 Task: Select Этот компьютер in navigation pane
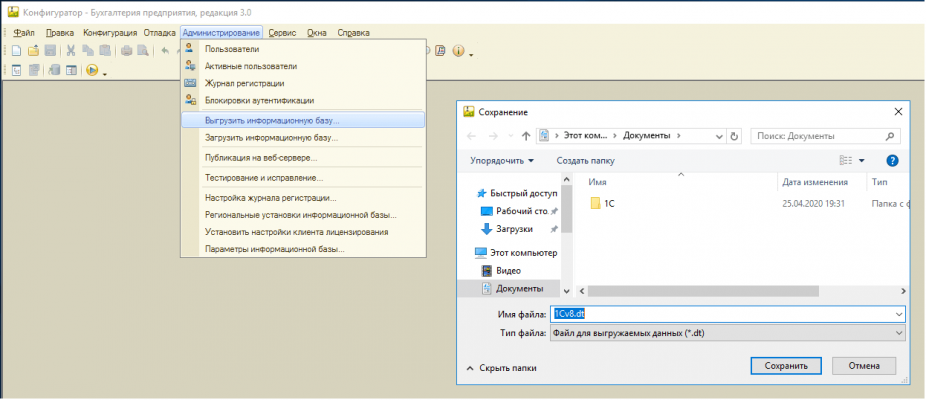(x=517, y=253)
